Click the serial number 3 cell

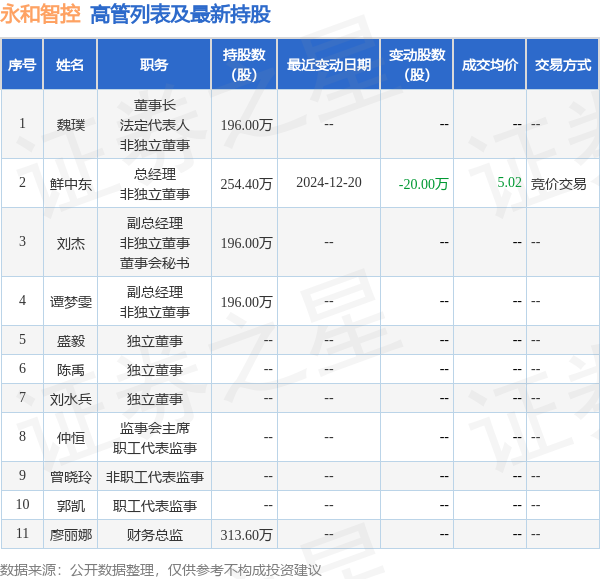coord(23,241)
